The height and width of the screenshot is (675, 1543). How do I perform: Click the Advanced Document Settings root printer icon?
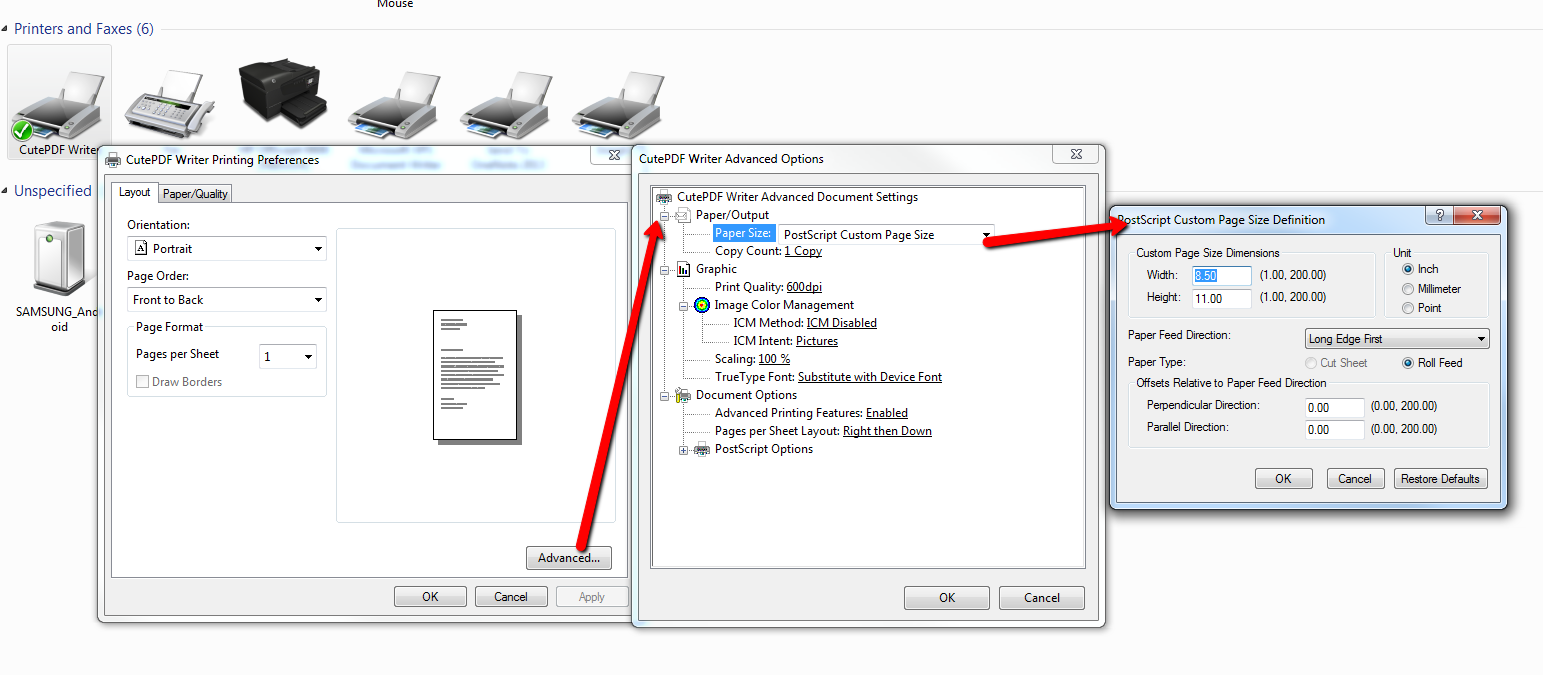(665, 197)
